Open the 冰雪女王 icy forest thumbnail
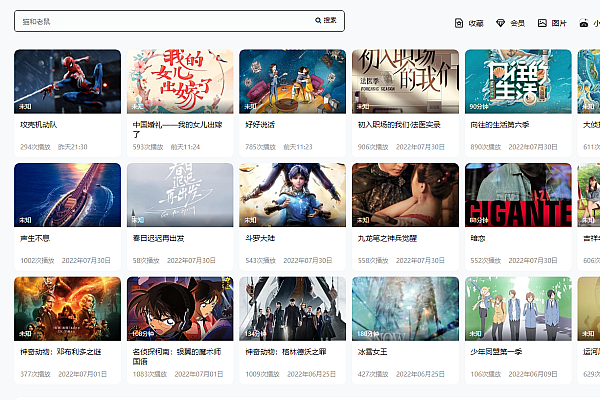 click(x=405, y=309)
